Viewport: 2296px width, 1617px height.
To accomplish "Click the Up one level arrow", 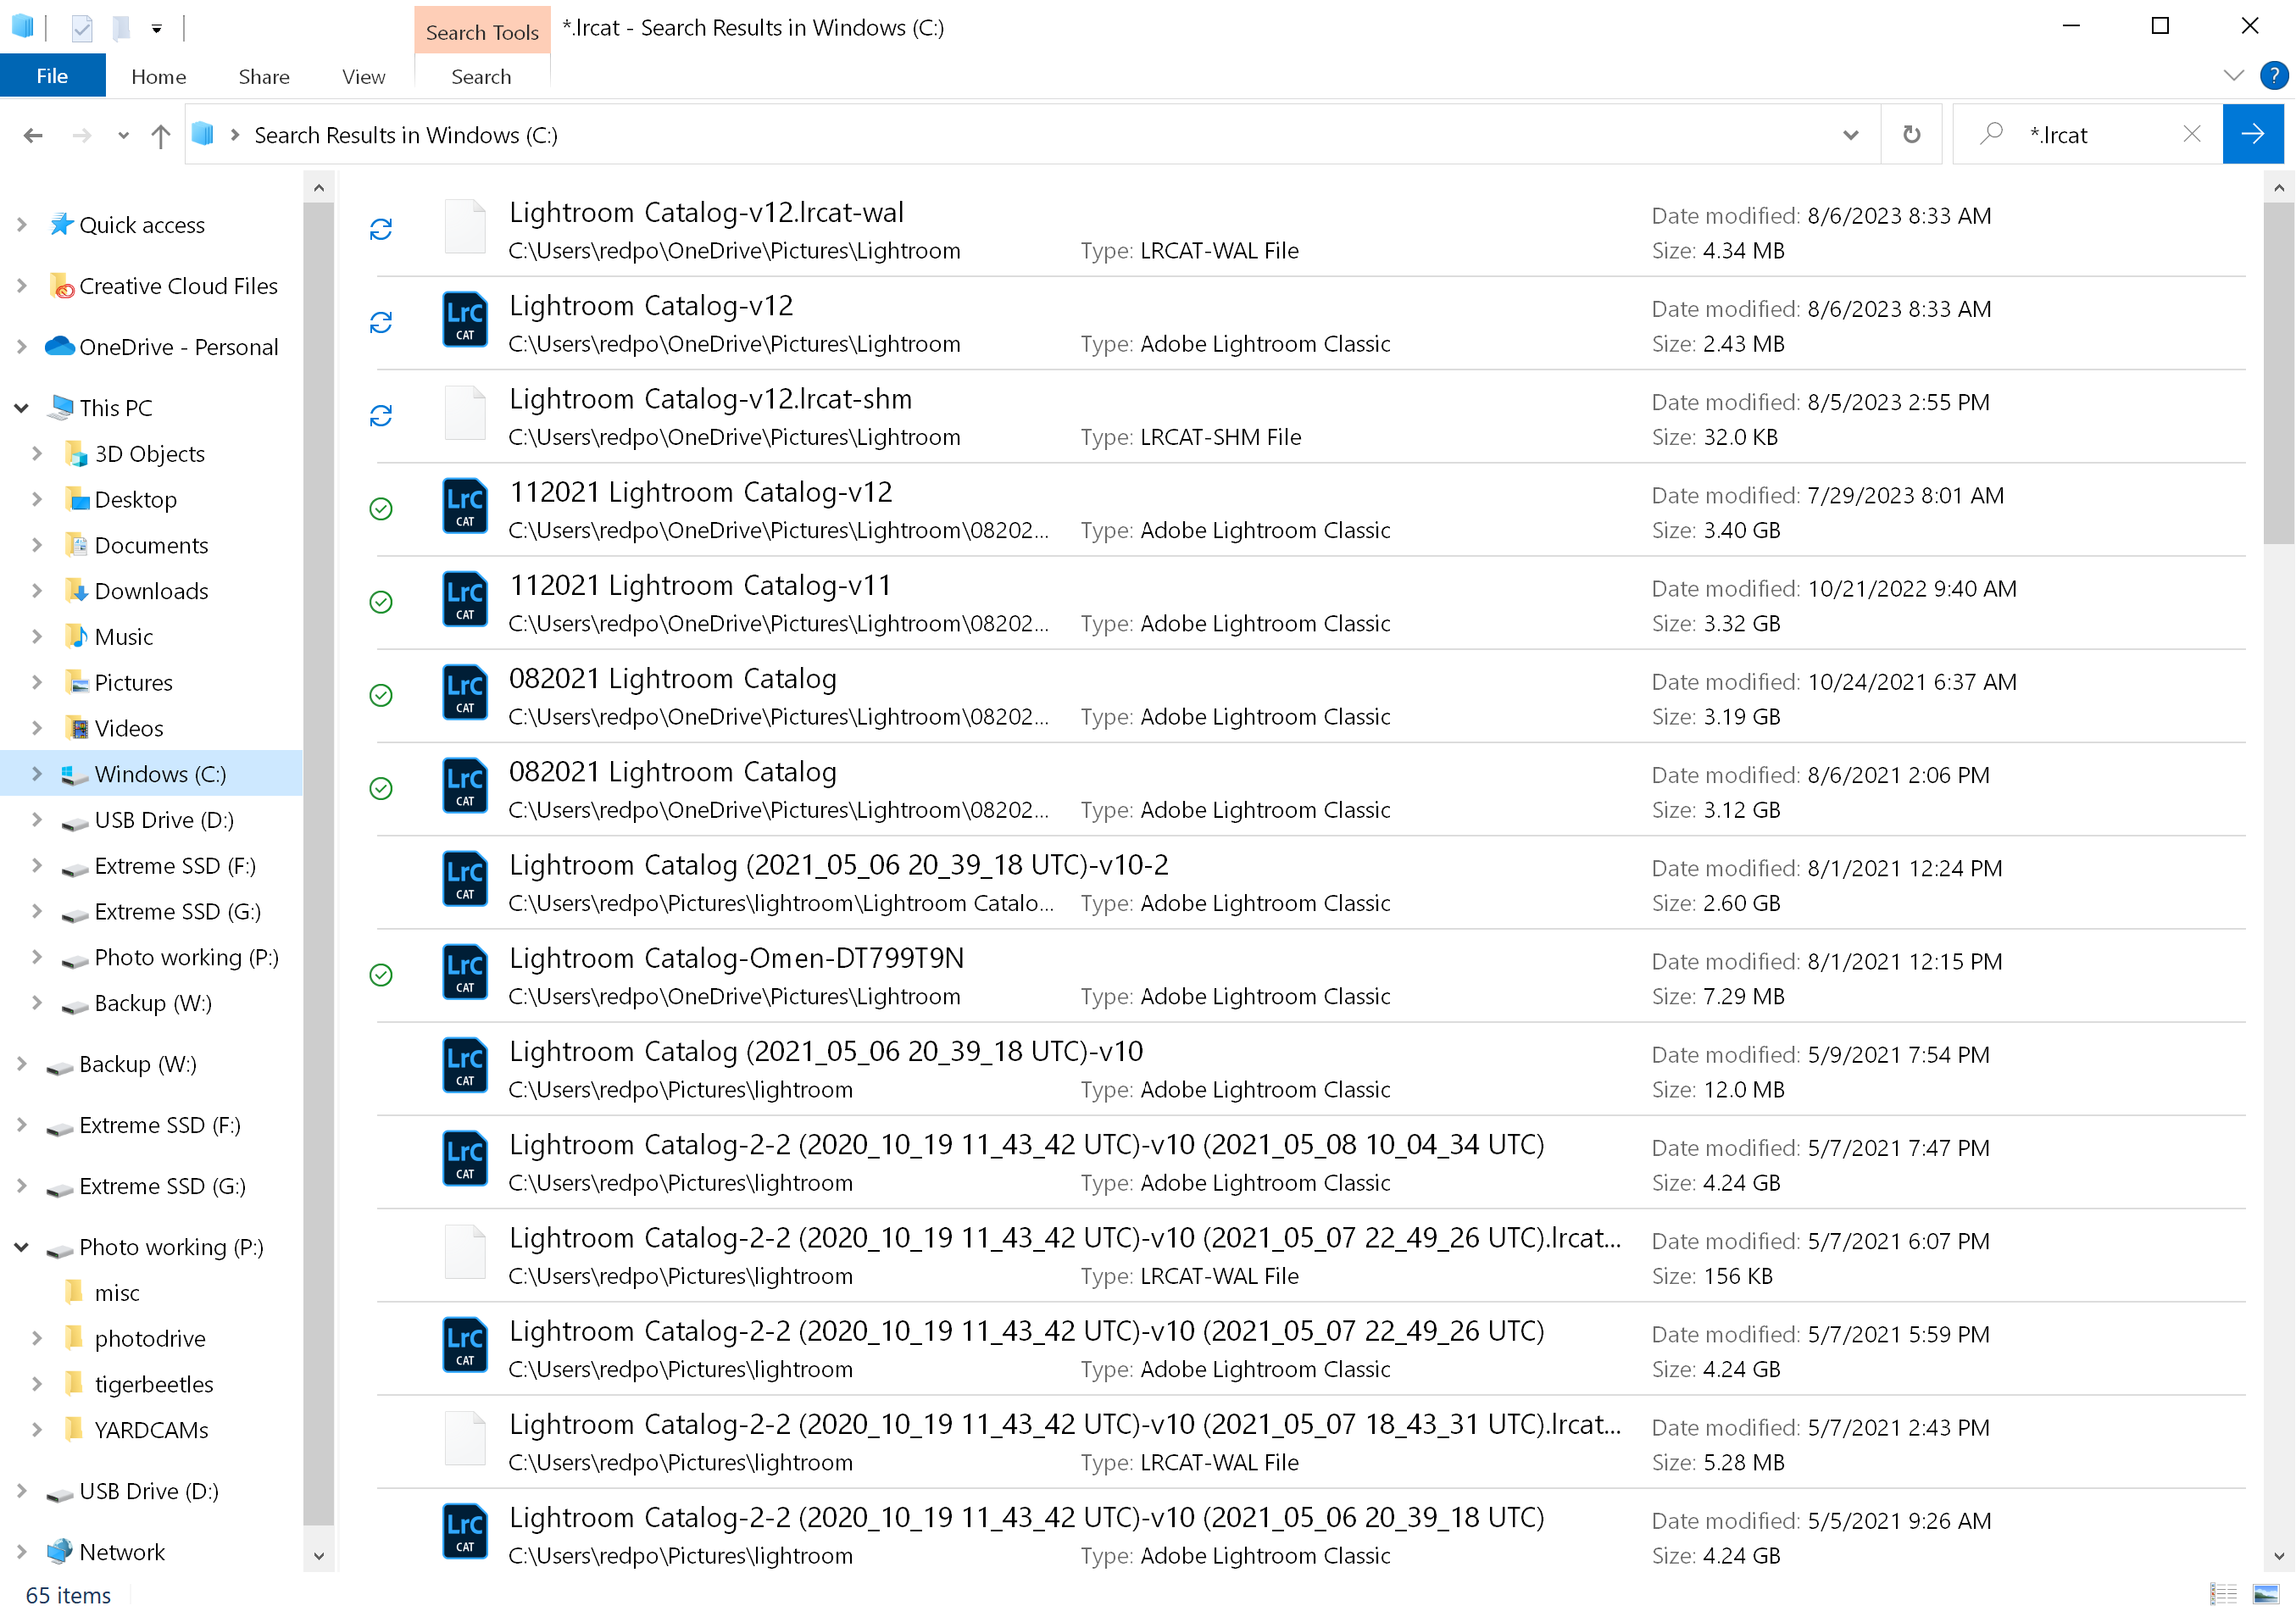I will point(160,135).
